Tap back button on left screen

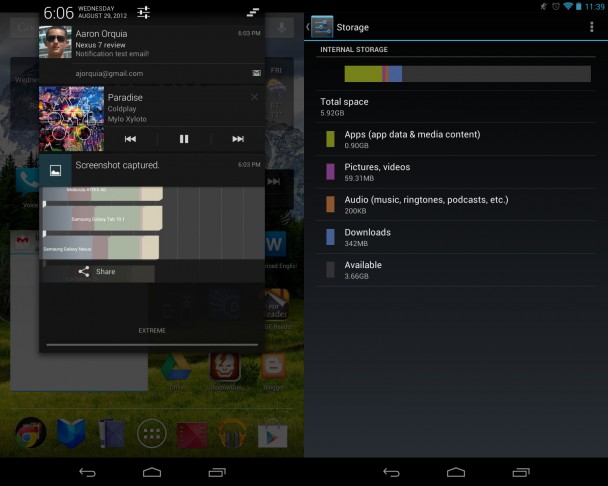pos(88,472)
